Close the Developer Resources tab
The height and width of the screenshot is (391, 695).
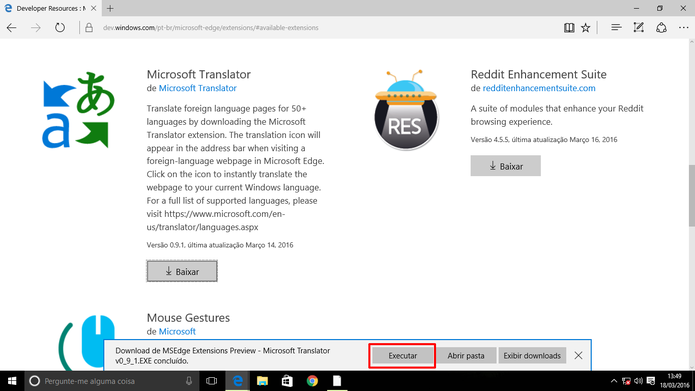coord(94,8)
